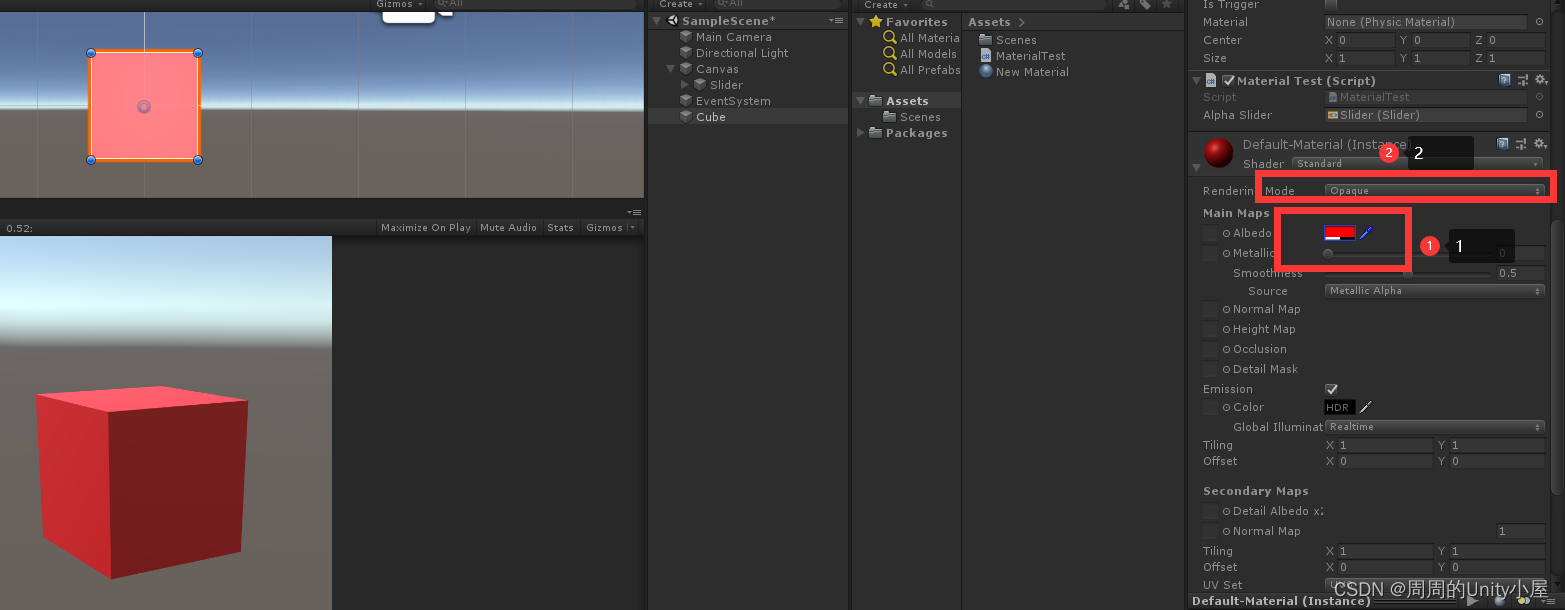Viewport: 1565px width, 610px height.
Task: Open help reference for Material Test script
Action: tap(1504, 80)
